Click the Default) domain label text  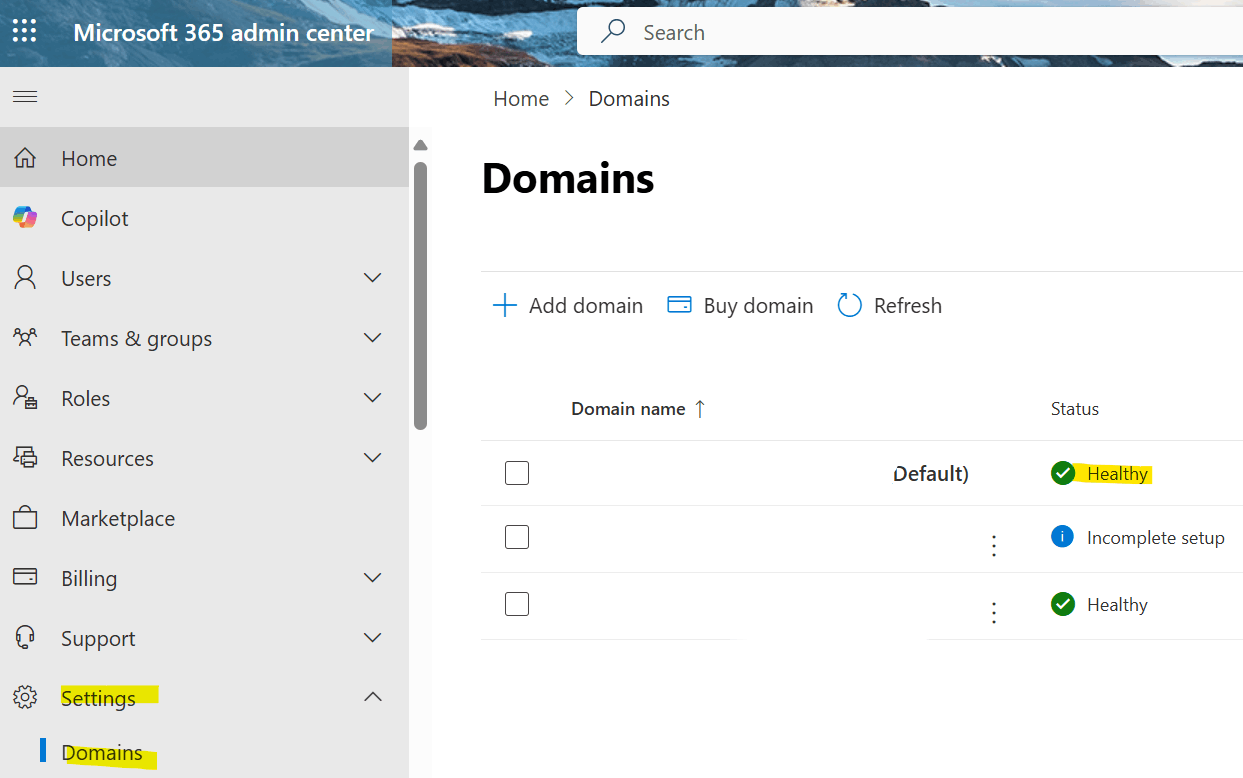pyautogui.click(x=931, y=473)
